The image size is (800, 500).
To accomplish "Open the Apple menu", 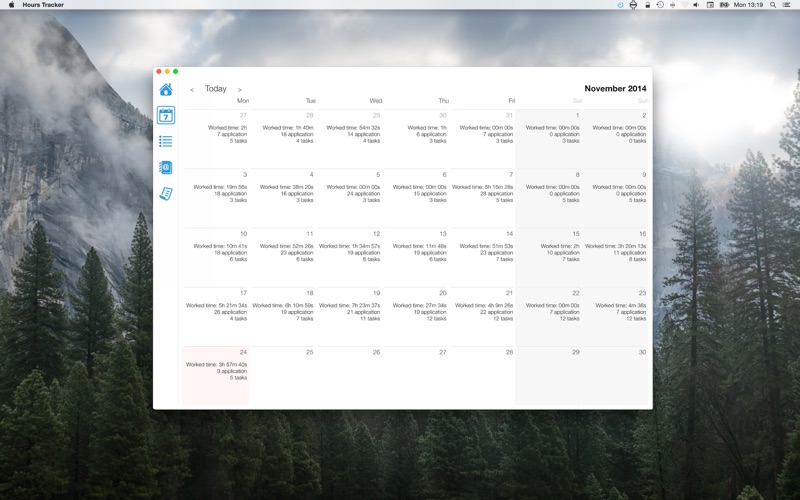I will pyautogui.click(x=12, y=5).
